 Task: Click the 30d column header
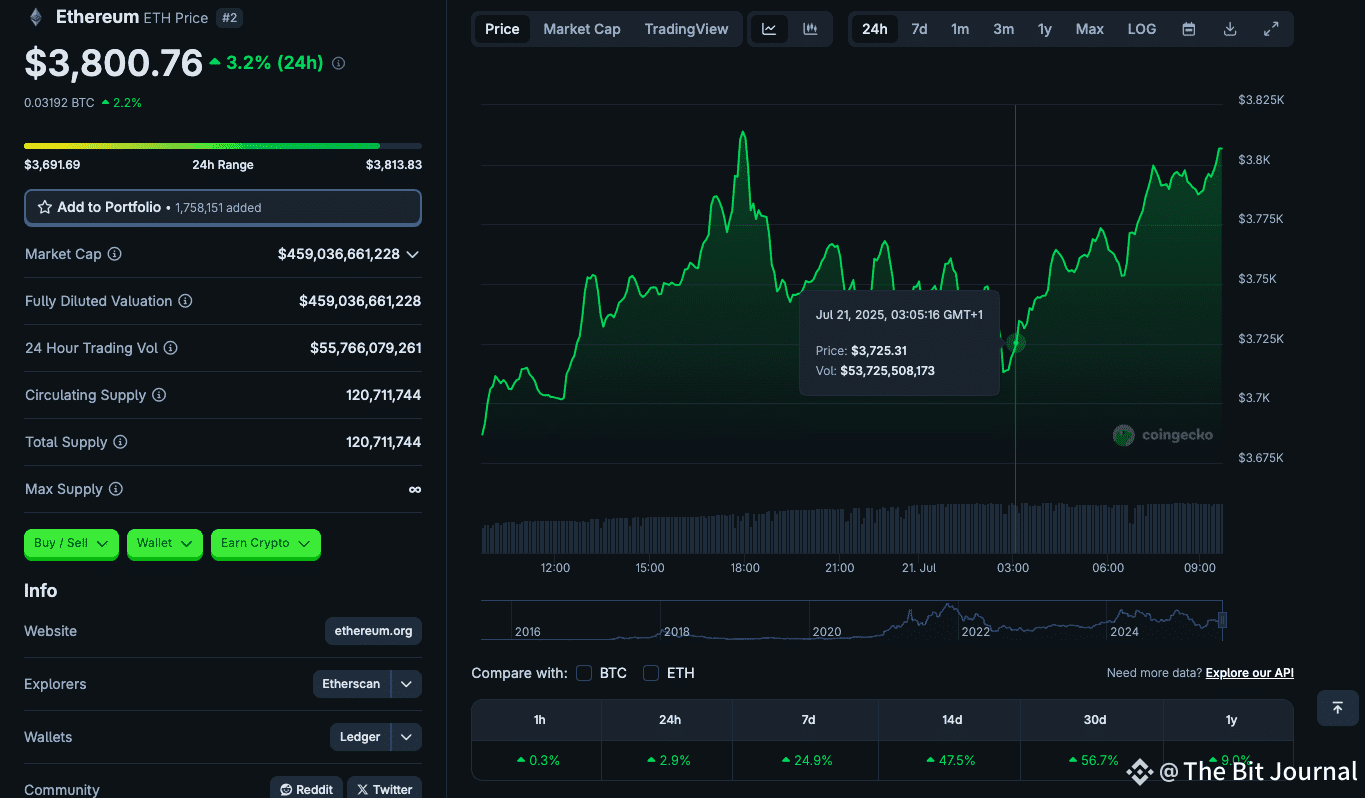pos(1095,720)
